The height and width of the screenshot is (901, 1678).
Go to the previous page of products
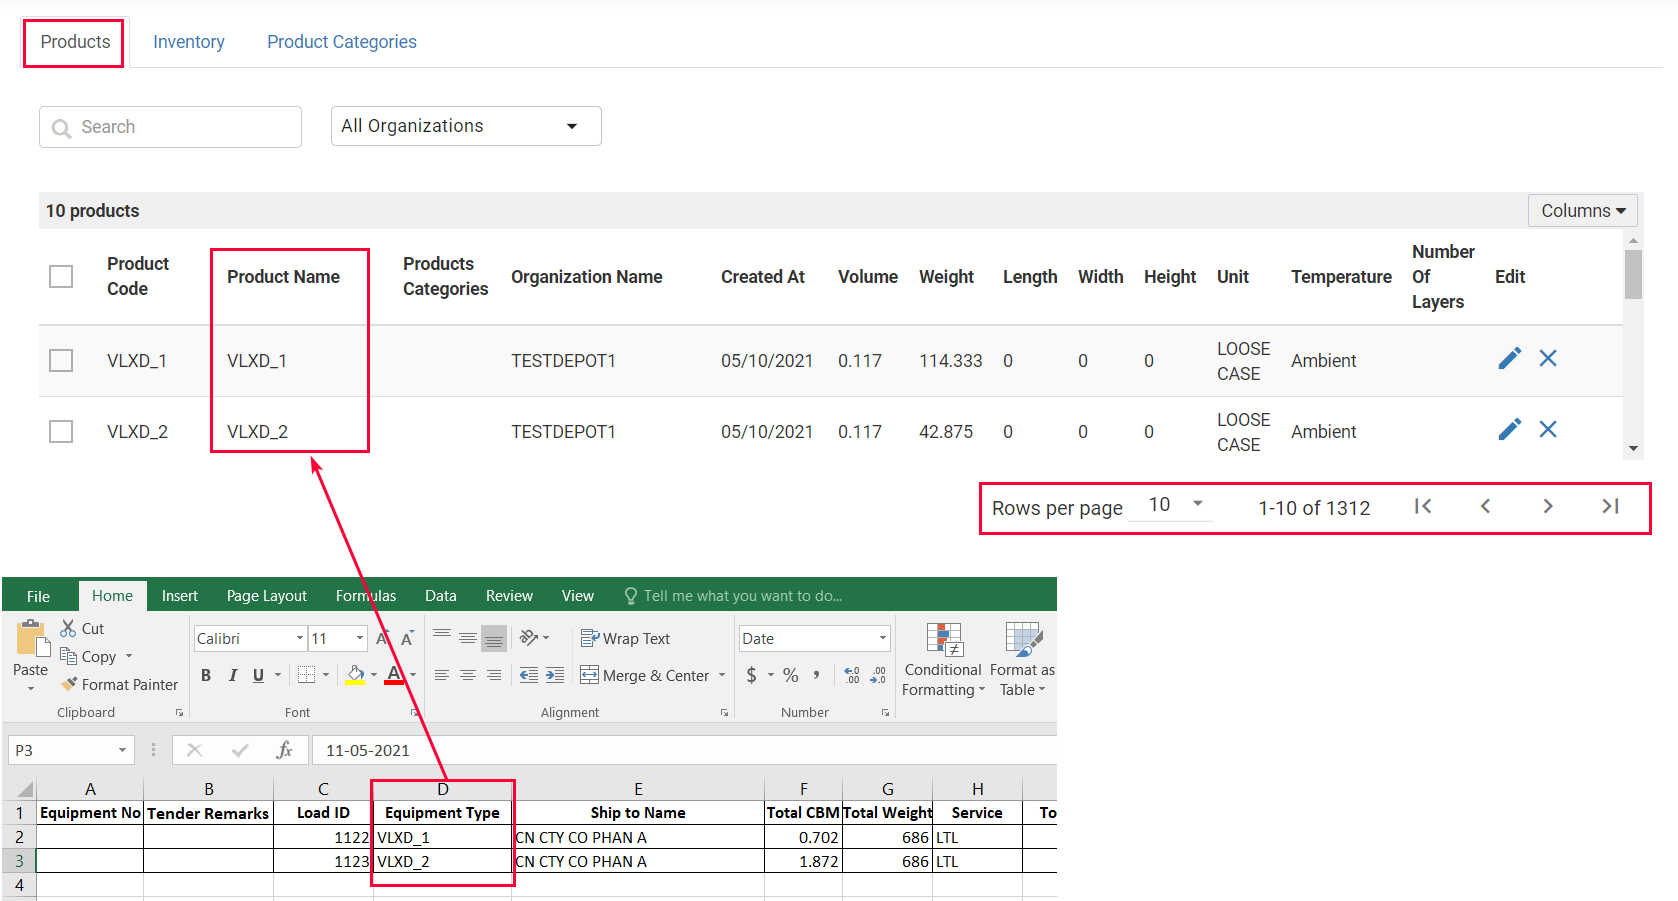coord(1485,506)
